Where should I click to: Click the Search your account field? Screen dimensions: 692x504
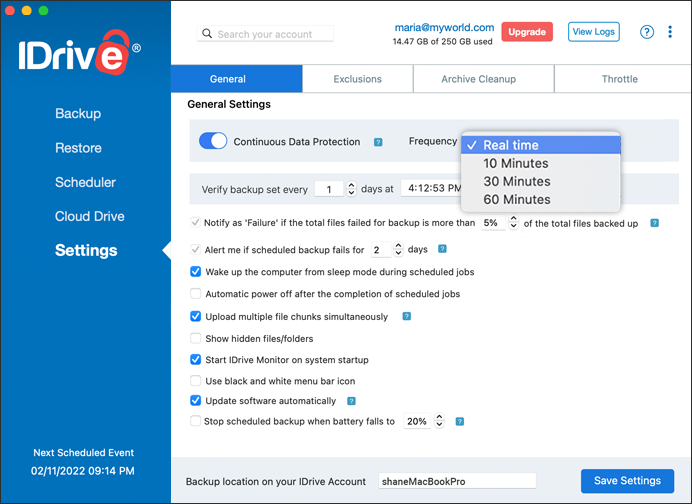click(265, 34)
